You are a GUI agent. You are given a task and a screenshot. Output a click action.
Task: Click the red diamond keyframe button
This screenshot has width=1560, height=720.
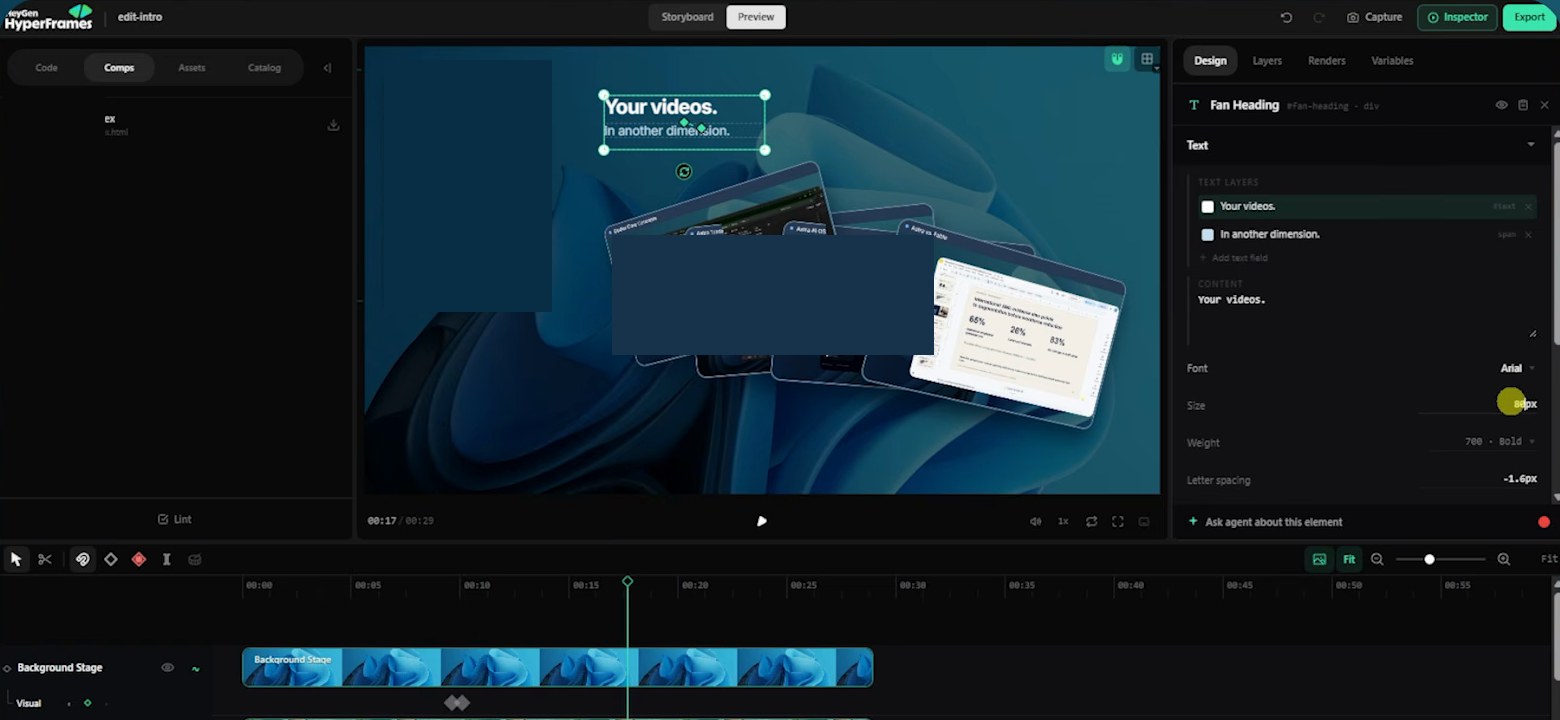click(139, 559)
